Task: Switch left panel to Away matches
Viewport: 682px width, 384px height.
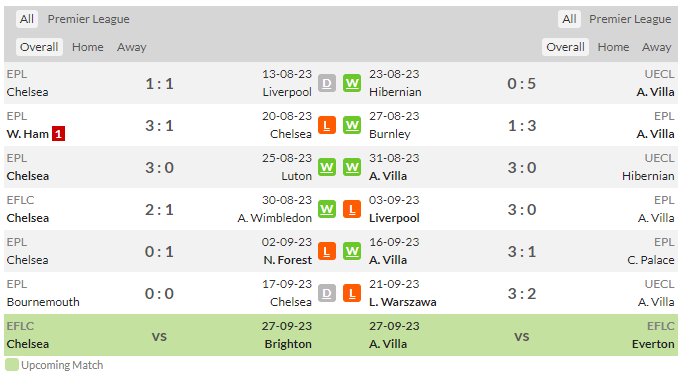Action: 131,47
